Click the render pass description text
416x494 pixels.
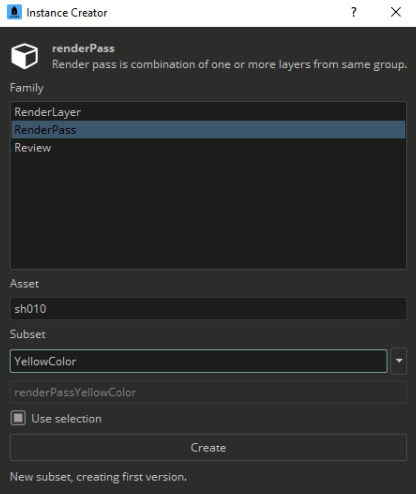point(230,64)
